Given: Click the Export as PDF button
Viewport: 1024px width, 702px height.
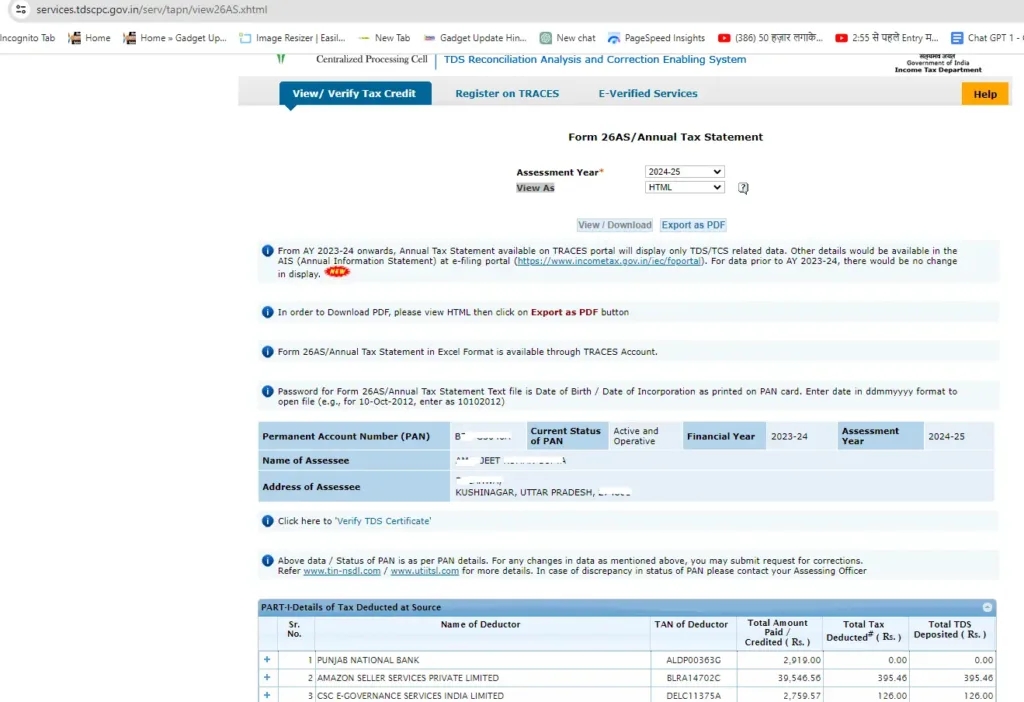Looking at the screenshot, I should pyautogui.click(x=693, y=225).
